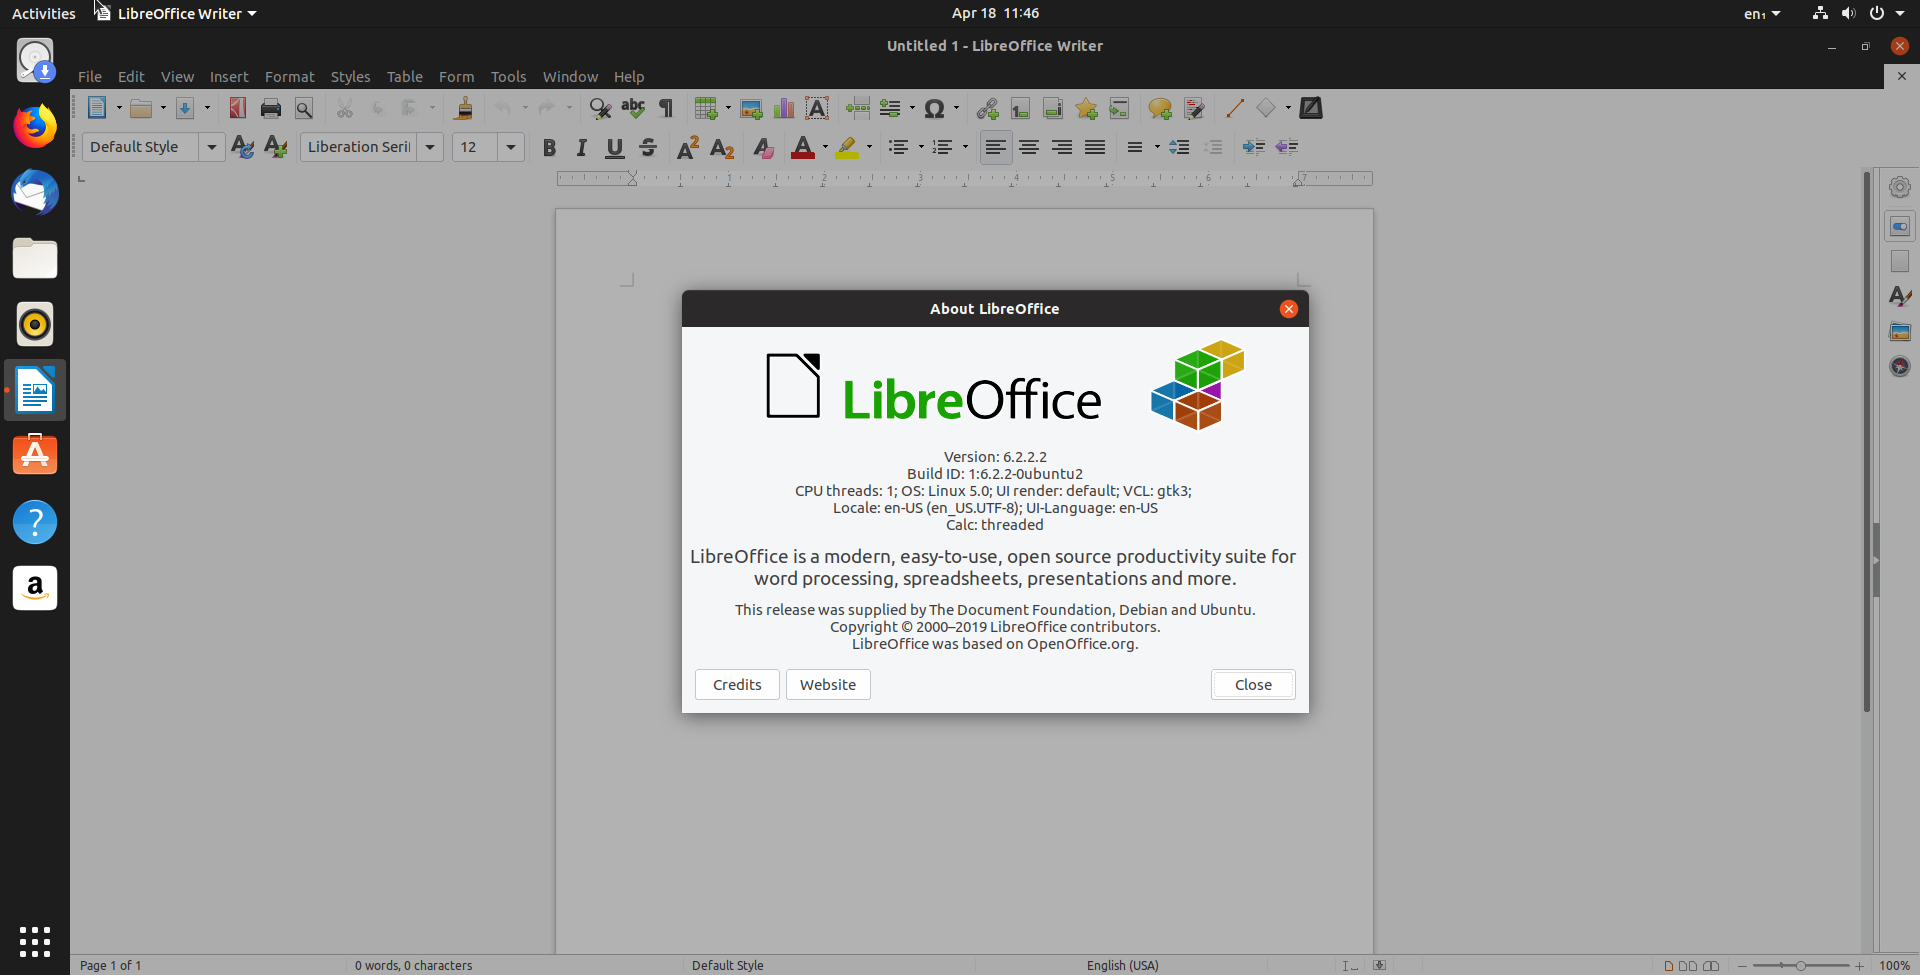The height and width of the screenshot is (975, 1920).
Task: Click the Save document icon
Action: pos(185,108)
